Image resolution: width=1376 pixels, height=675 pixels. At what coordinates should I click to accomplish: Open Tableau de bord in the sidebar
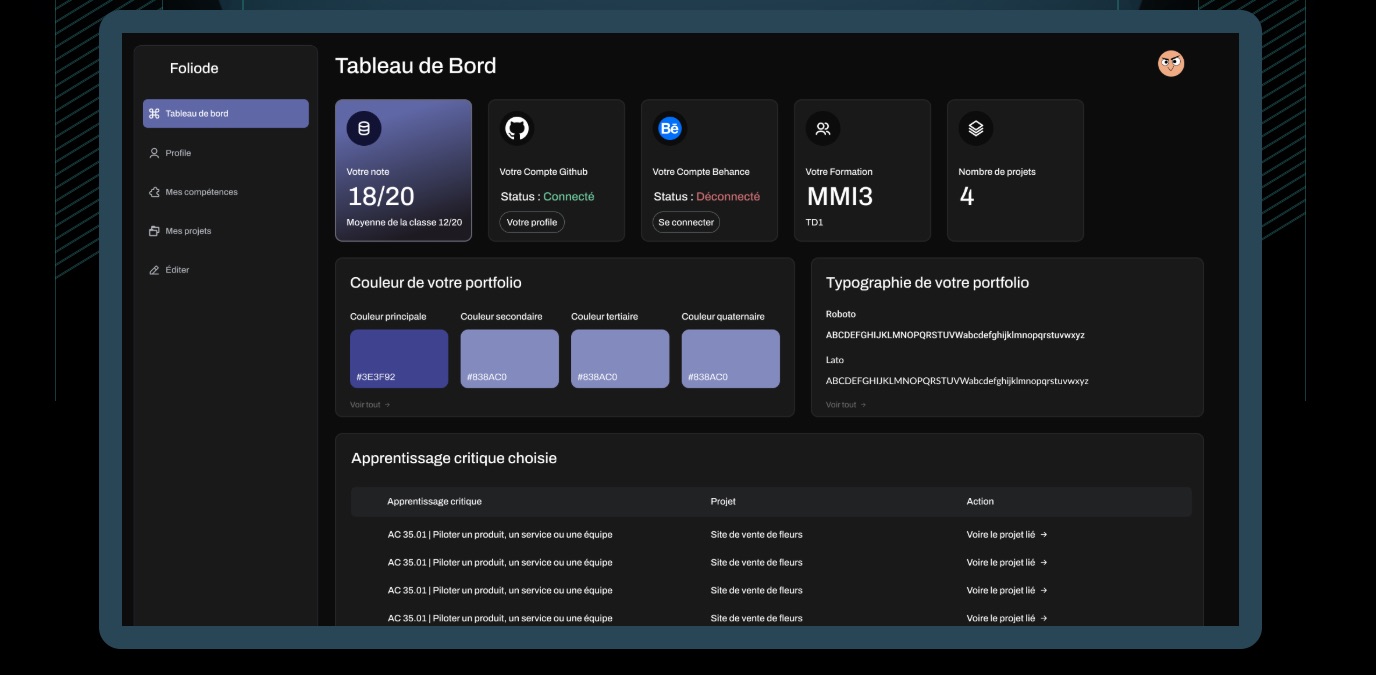(225, 114)
